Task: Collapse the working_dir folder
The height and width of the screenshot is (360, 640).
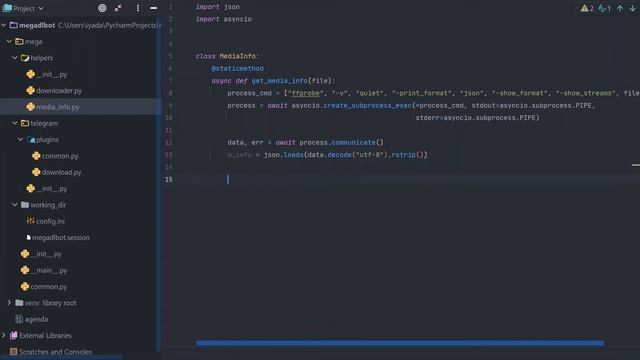Action: 15,205
